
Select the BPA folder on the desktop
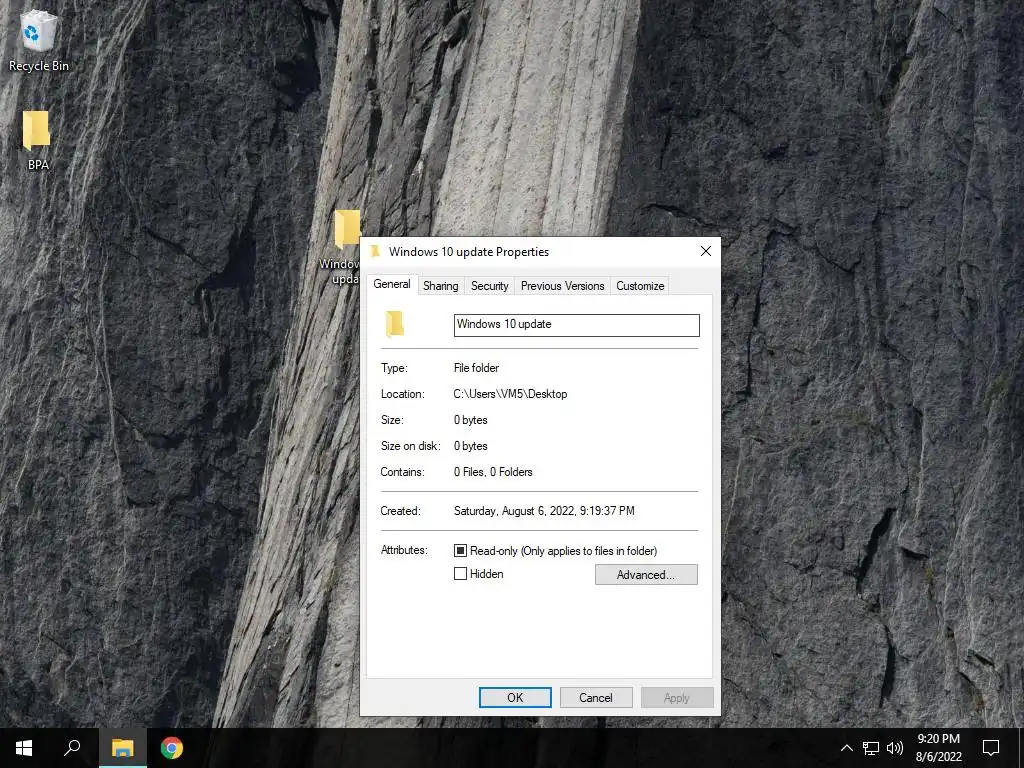pyautogui.click(x=37, y=139)
